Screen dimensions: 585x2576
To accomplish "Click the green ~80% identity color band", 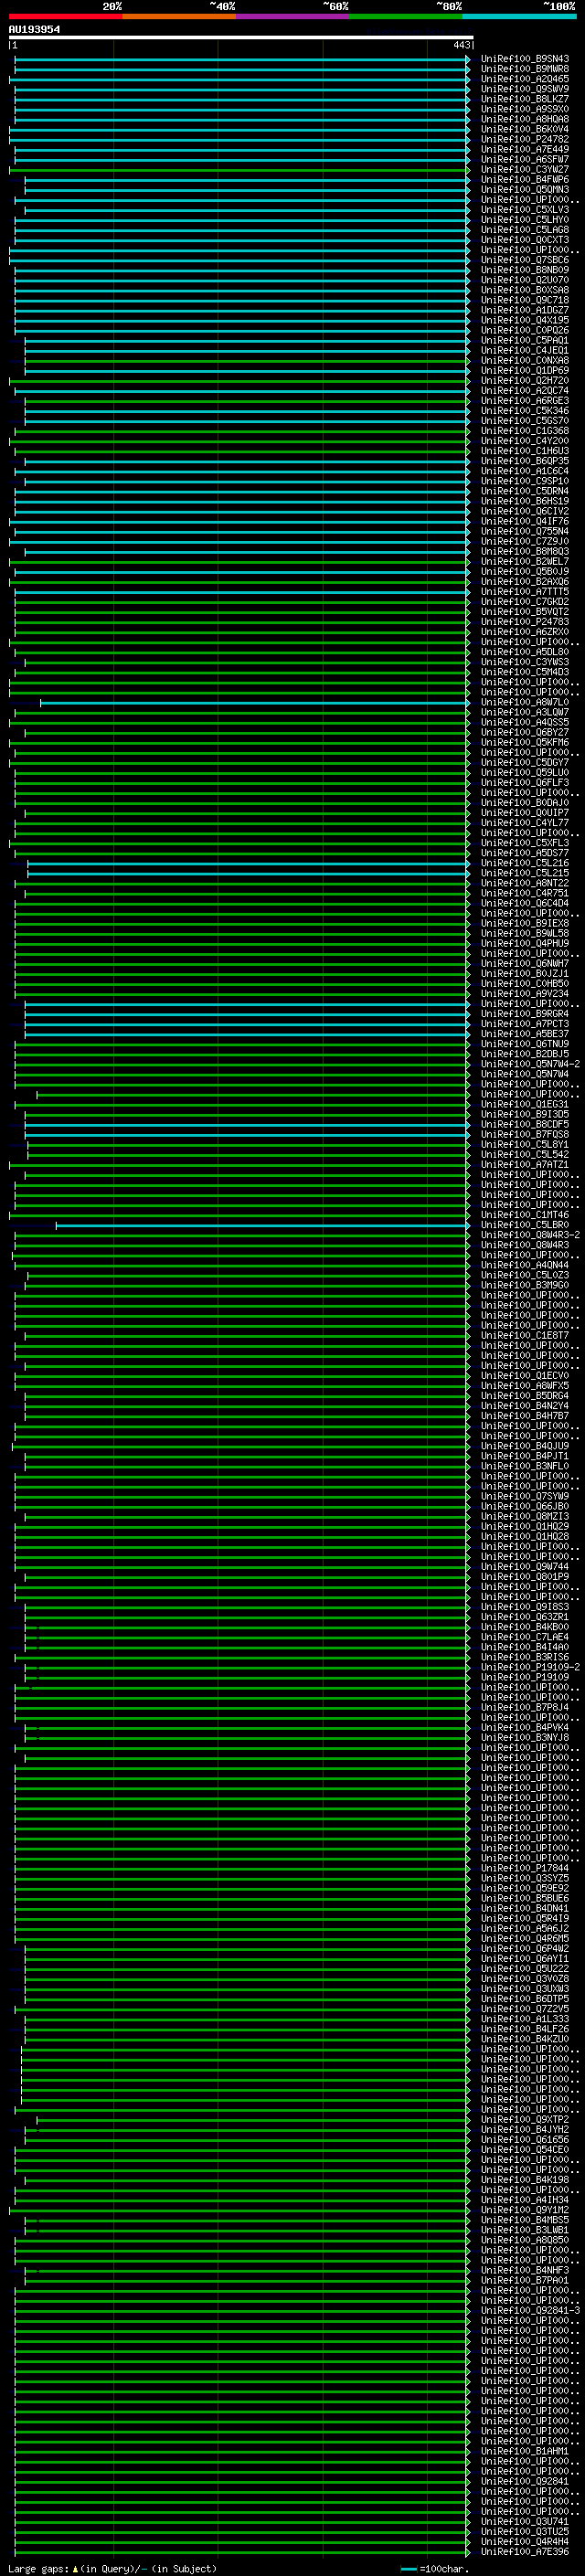I will [x=406, y=16].
